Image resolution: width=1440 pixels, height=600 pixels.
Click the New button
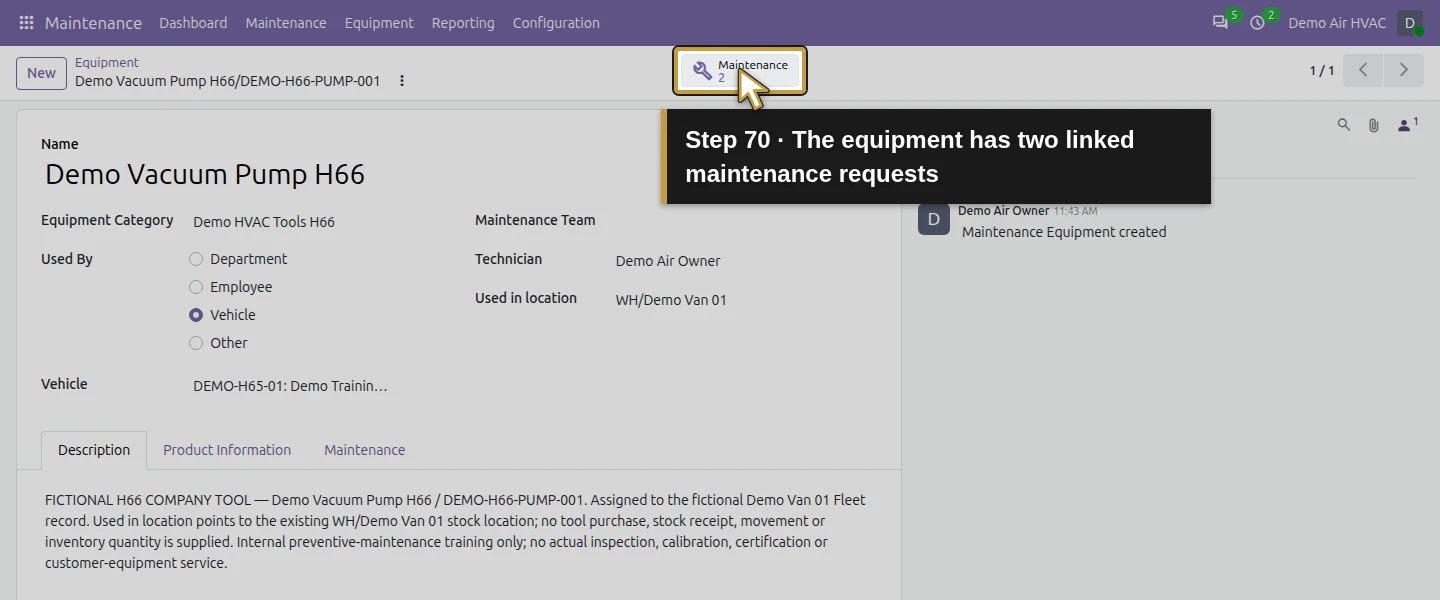(x=41, y=73)
